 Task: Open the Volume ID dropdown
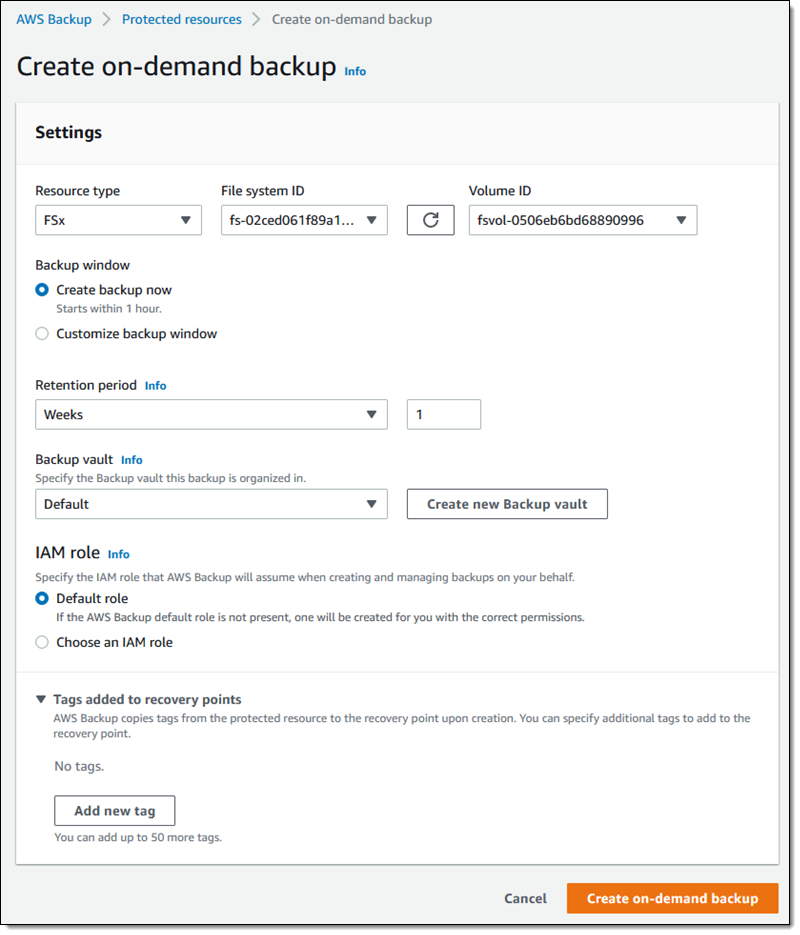tap(582, 220)
